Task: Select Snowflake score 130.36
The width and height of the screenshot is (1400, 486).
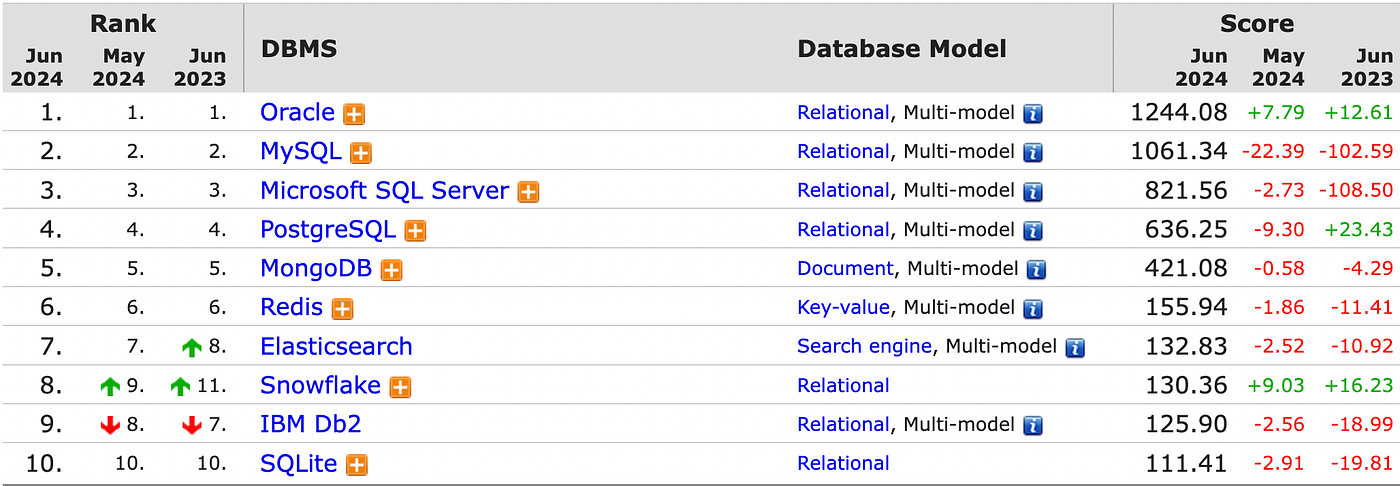Action: click(x=1186, y=386)
